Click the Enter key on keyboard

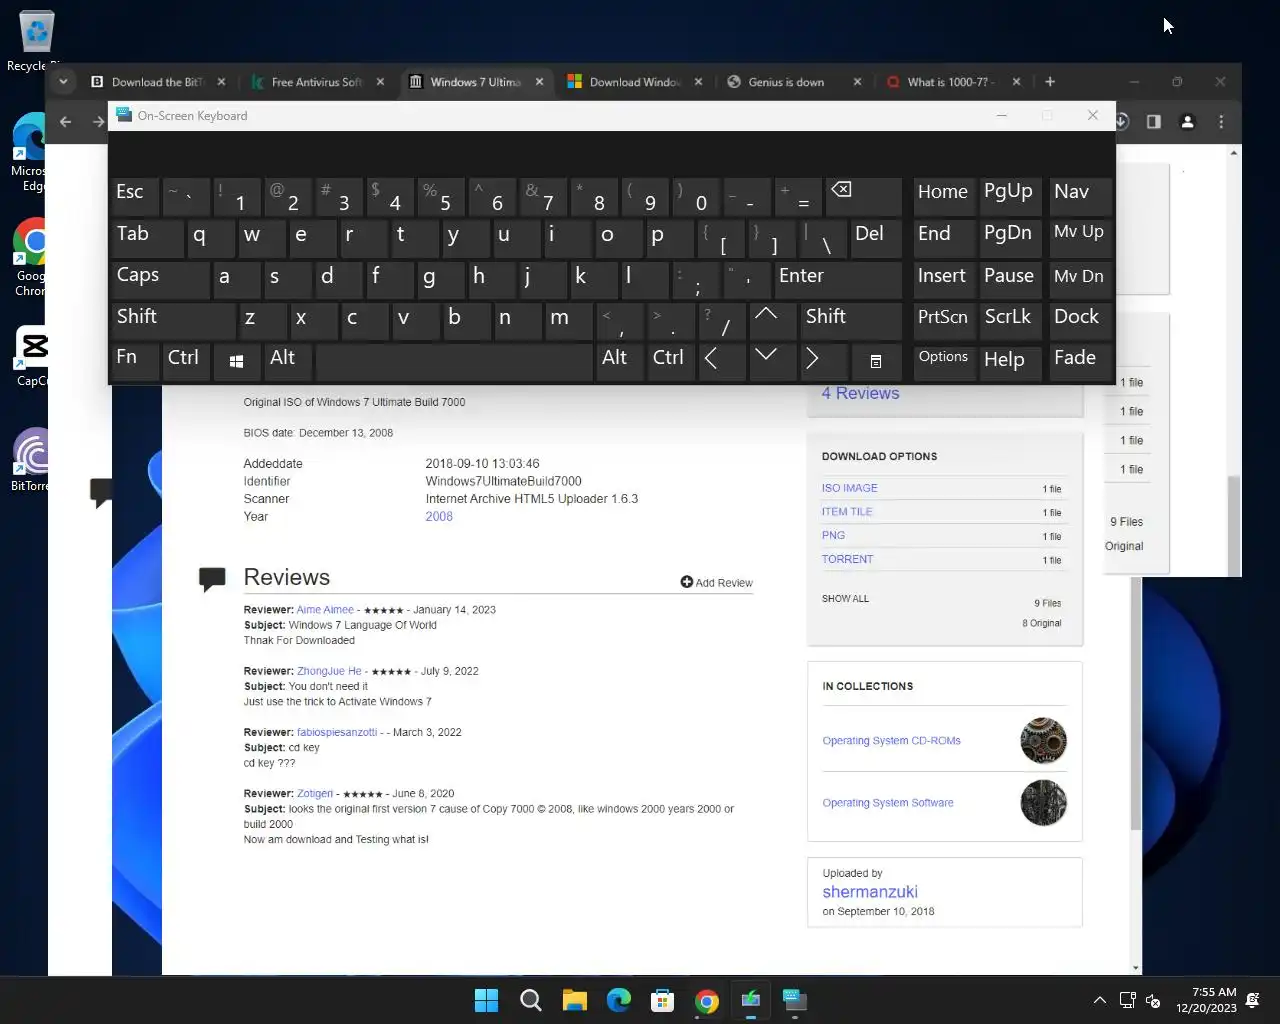(837, 278)
